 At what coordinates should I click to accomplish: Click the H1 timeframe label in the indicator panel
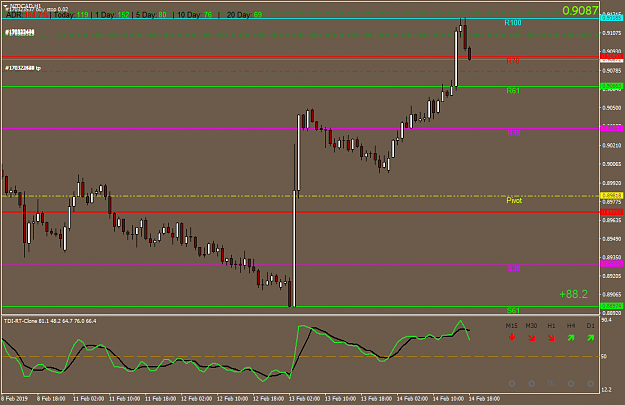pyautogui.click(x=551, y=326)
